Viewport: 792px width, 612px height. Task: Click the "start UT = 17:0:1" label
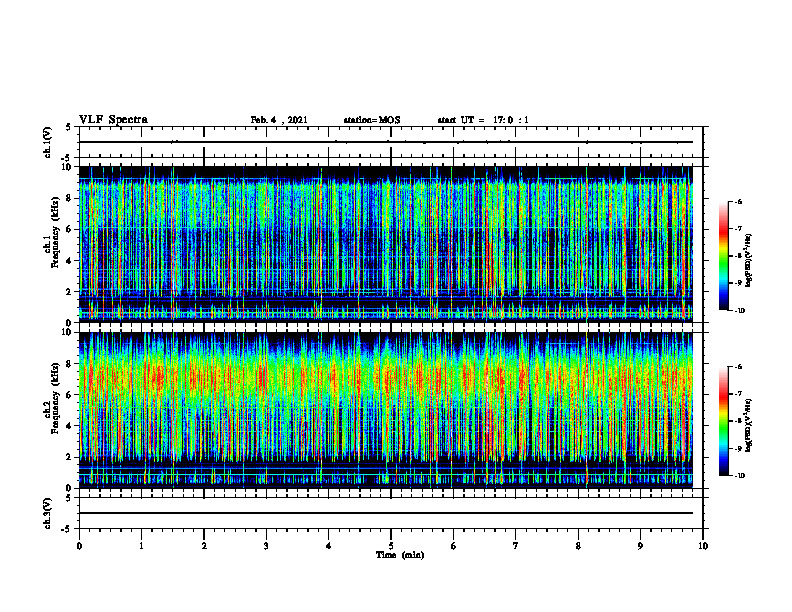(x=483, y=120)
